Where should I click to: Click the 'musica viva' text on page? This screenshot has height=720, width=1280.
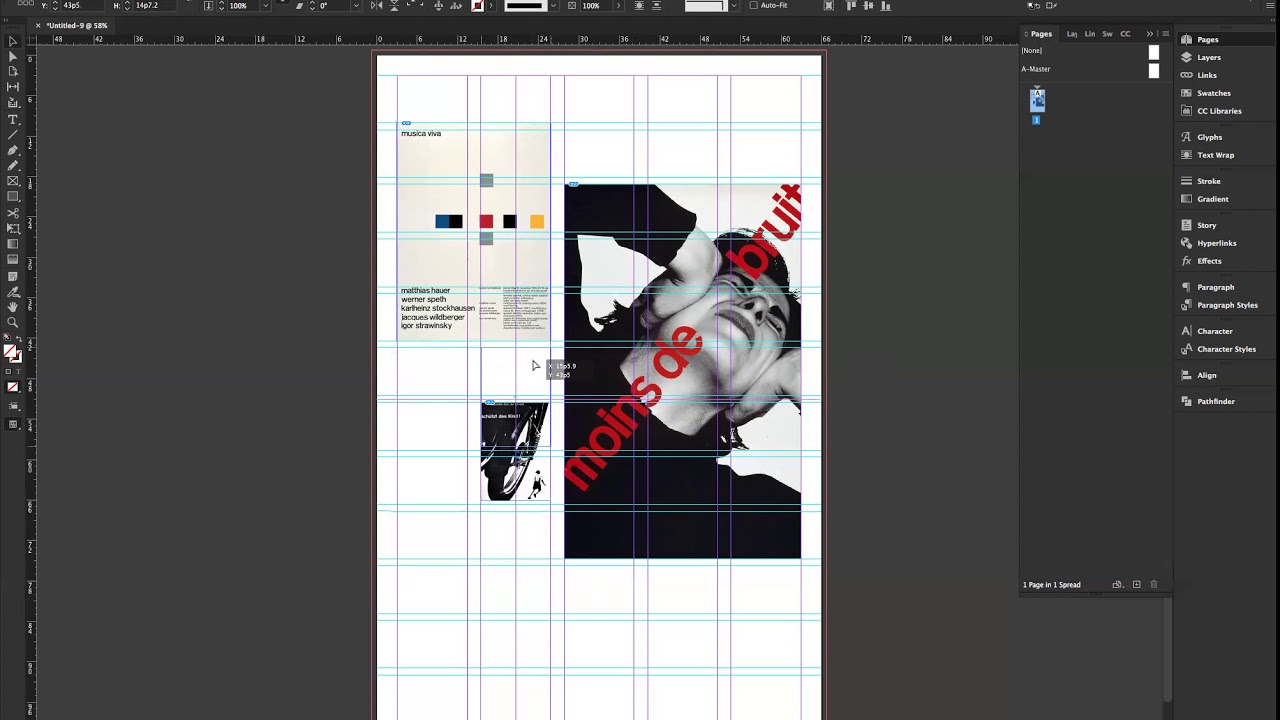tap(421, 133)
